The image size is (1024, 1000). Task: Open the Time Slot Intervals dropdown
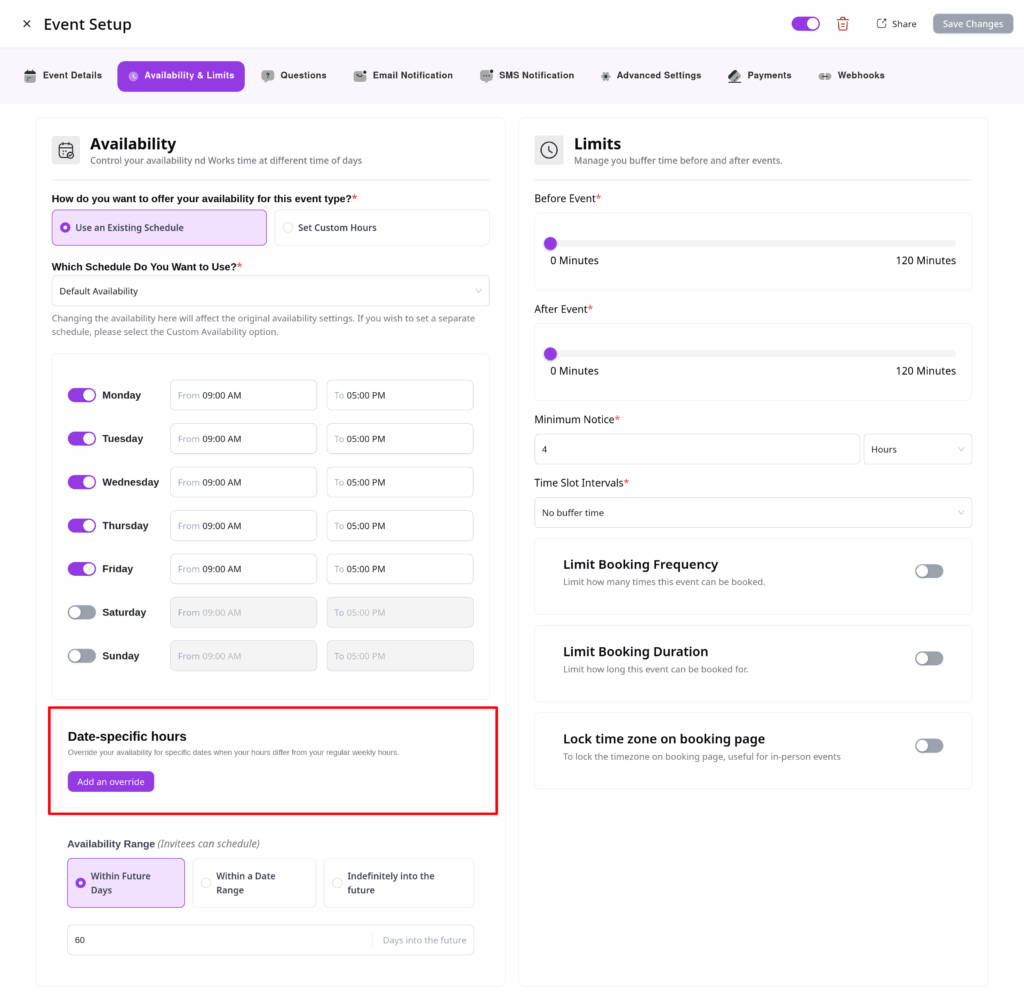pos(752,513)
